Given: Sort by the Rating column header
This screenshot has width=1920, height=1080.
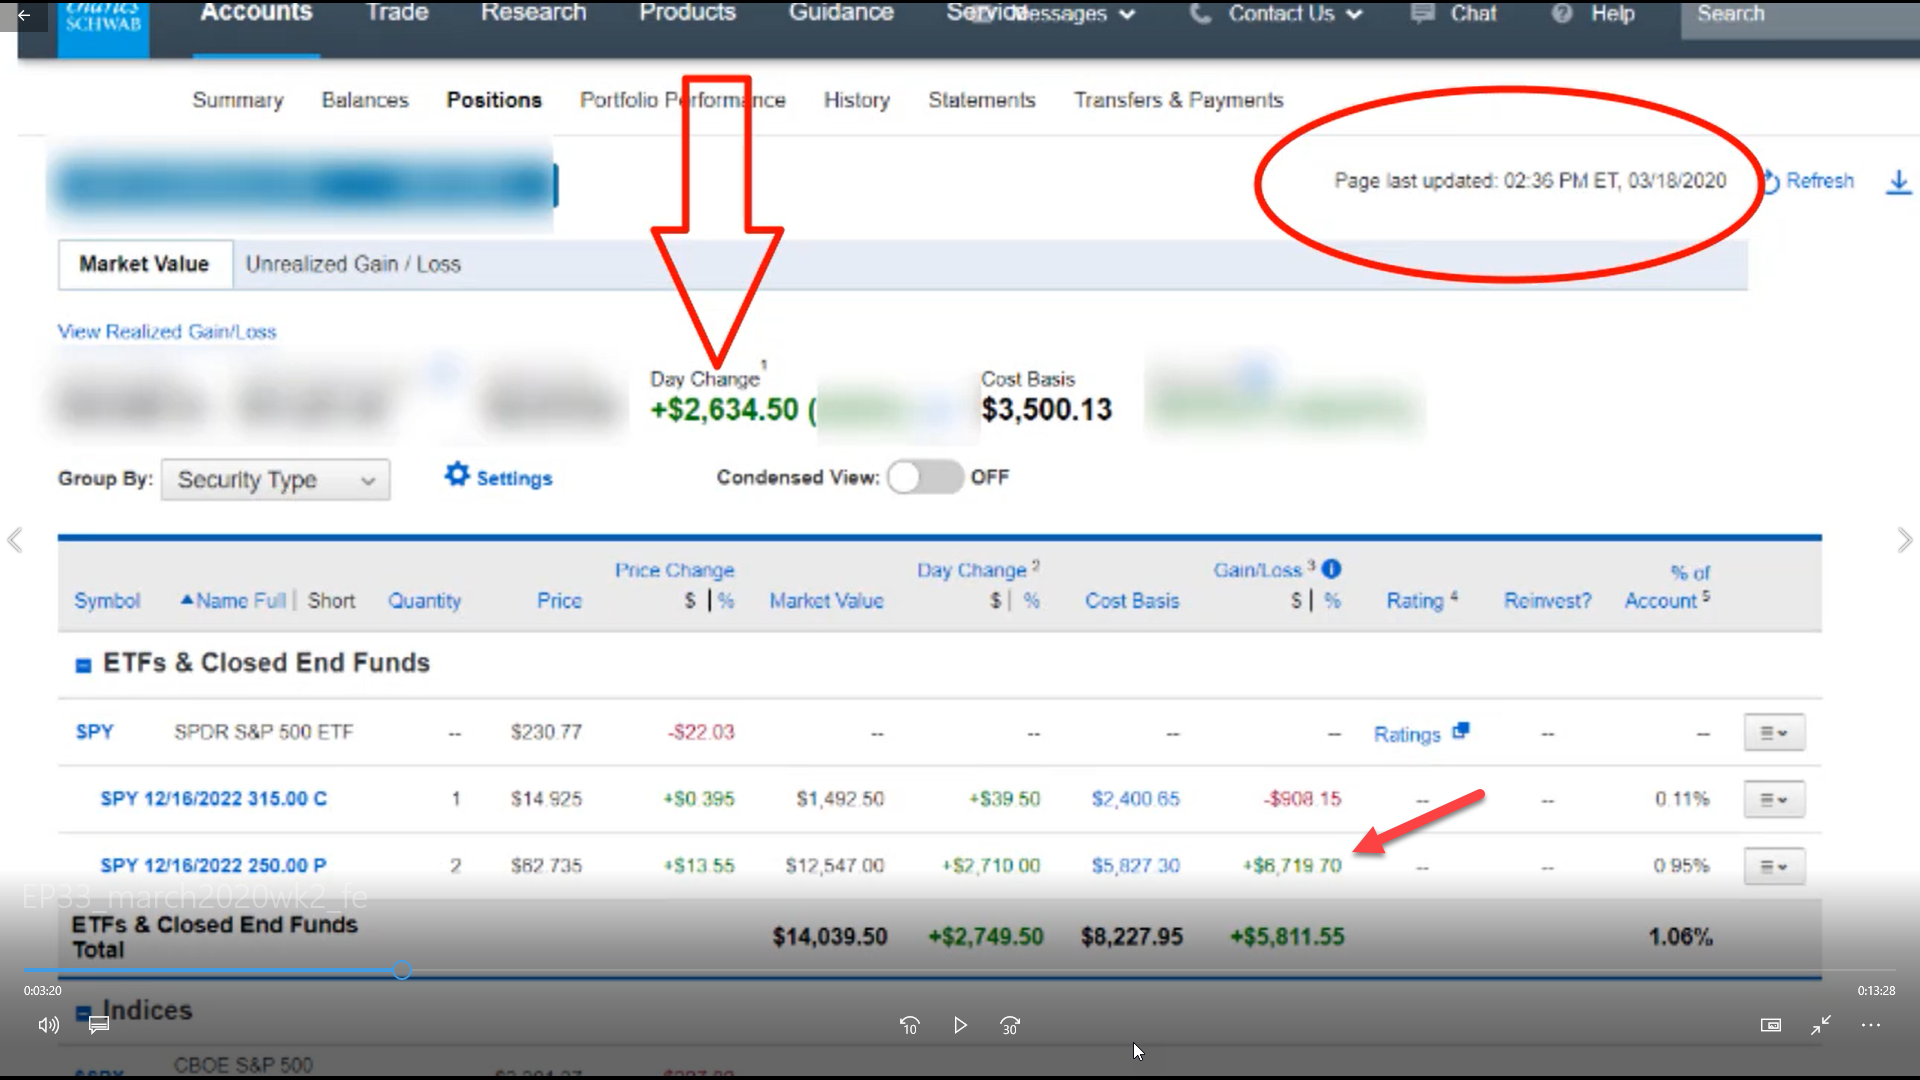Looking at the screenshot, I should (x=1415, y=601).
